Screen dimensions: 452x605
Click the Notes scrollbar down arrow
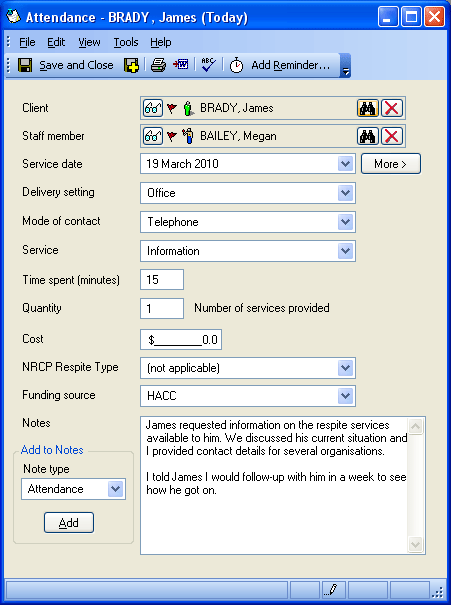415,544
